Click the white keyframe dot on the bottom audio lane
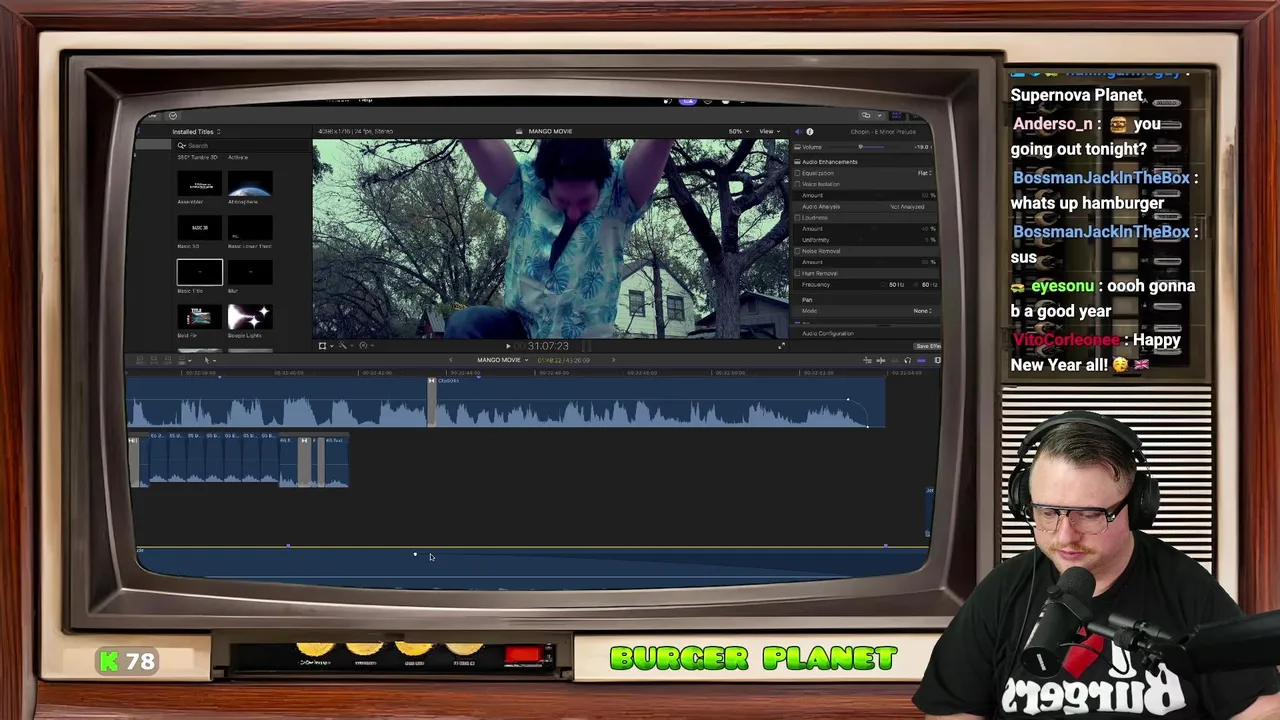Image resolution: width=1280 pixels, height=720 pixels. click(x=415, y=553)
